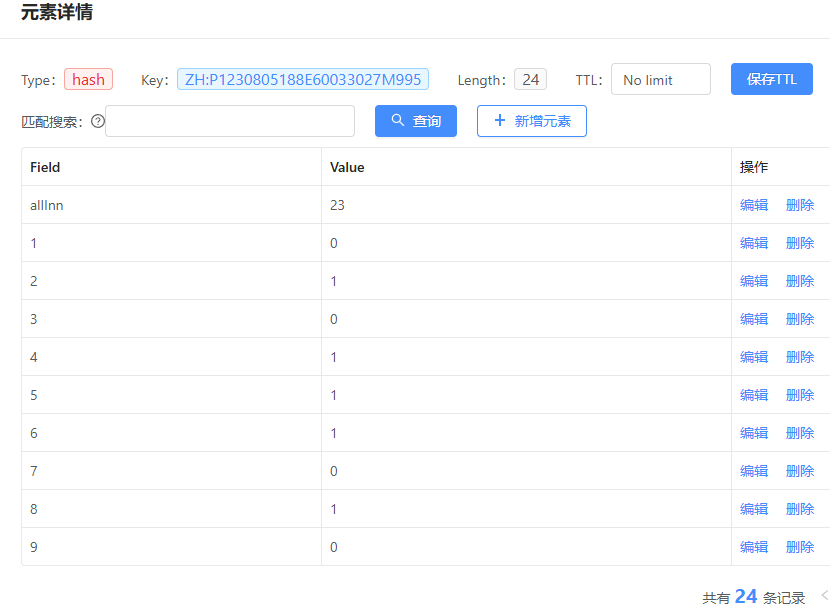The width and height of the screenshot is (830, 615).
Task: Click the 新增元素 add button
Action: pyautogui.click(x=531, y=121)
